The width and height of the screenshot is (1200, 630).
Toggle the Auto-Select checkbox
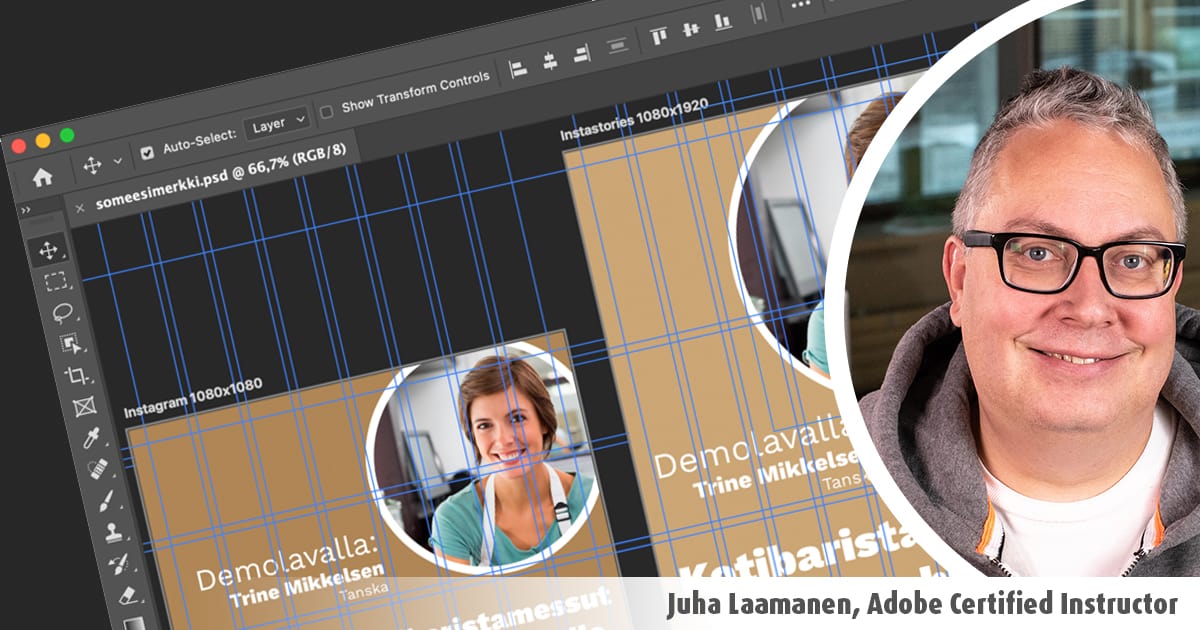[148, 152]
